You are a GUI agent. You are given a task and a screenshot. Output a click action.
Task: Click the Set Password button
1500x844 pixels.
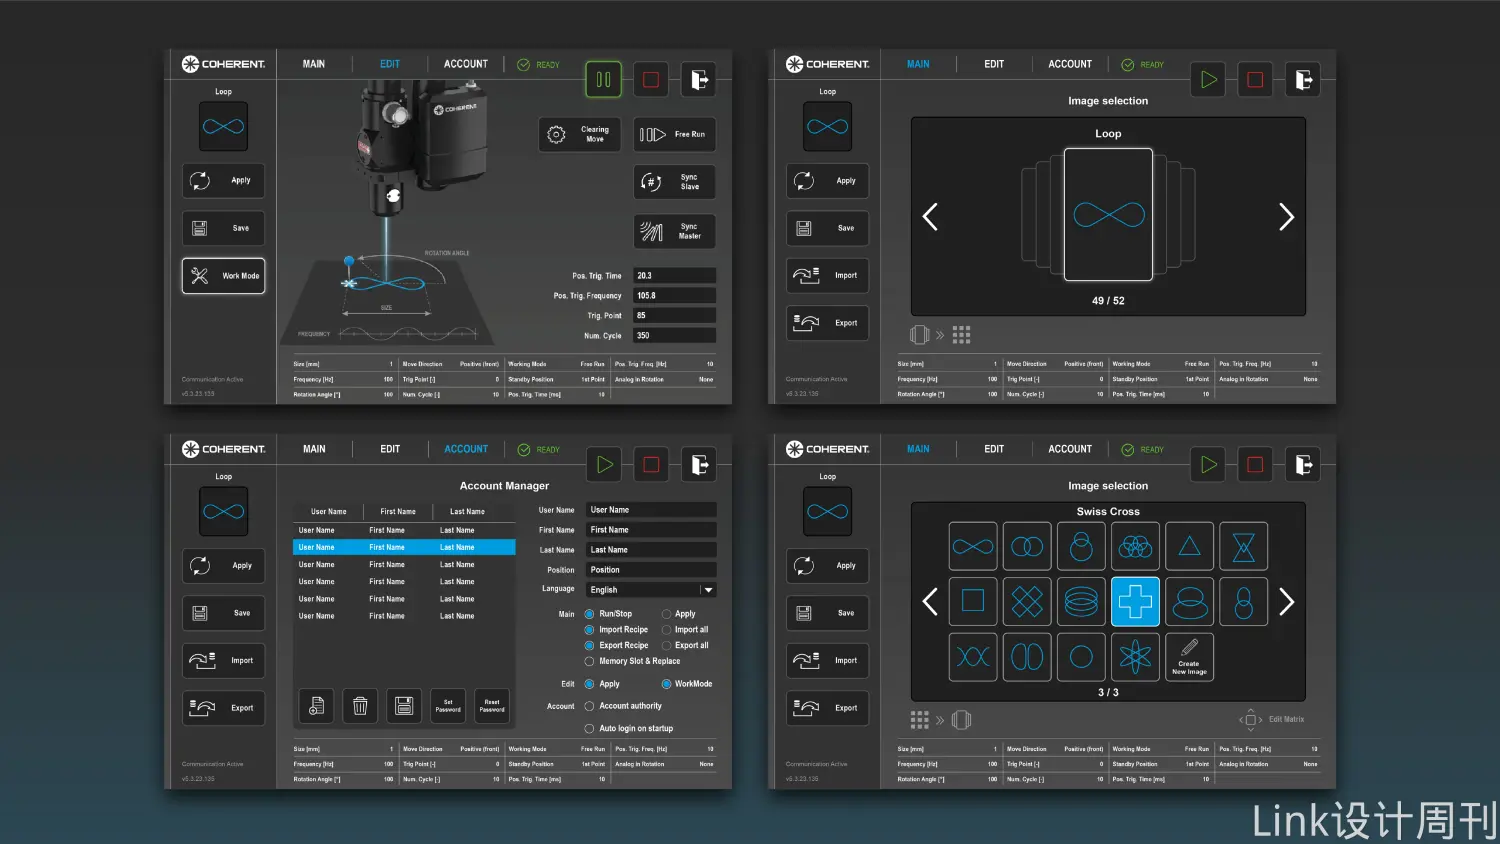tap(448, 706)
